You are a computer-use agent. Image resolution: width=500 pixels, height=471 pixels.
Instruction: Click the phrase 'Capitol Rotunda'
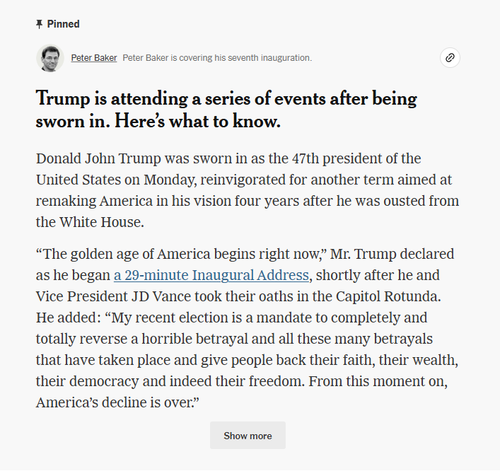click(388, 296)
